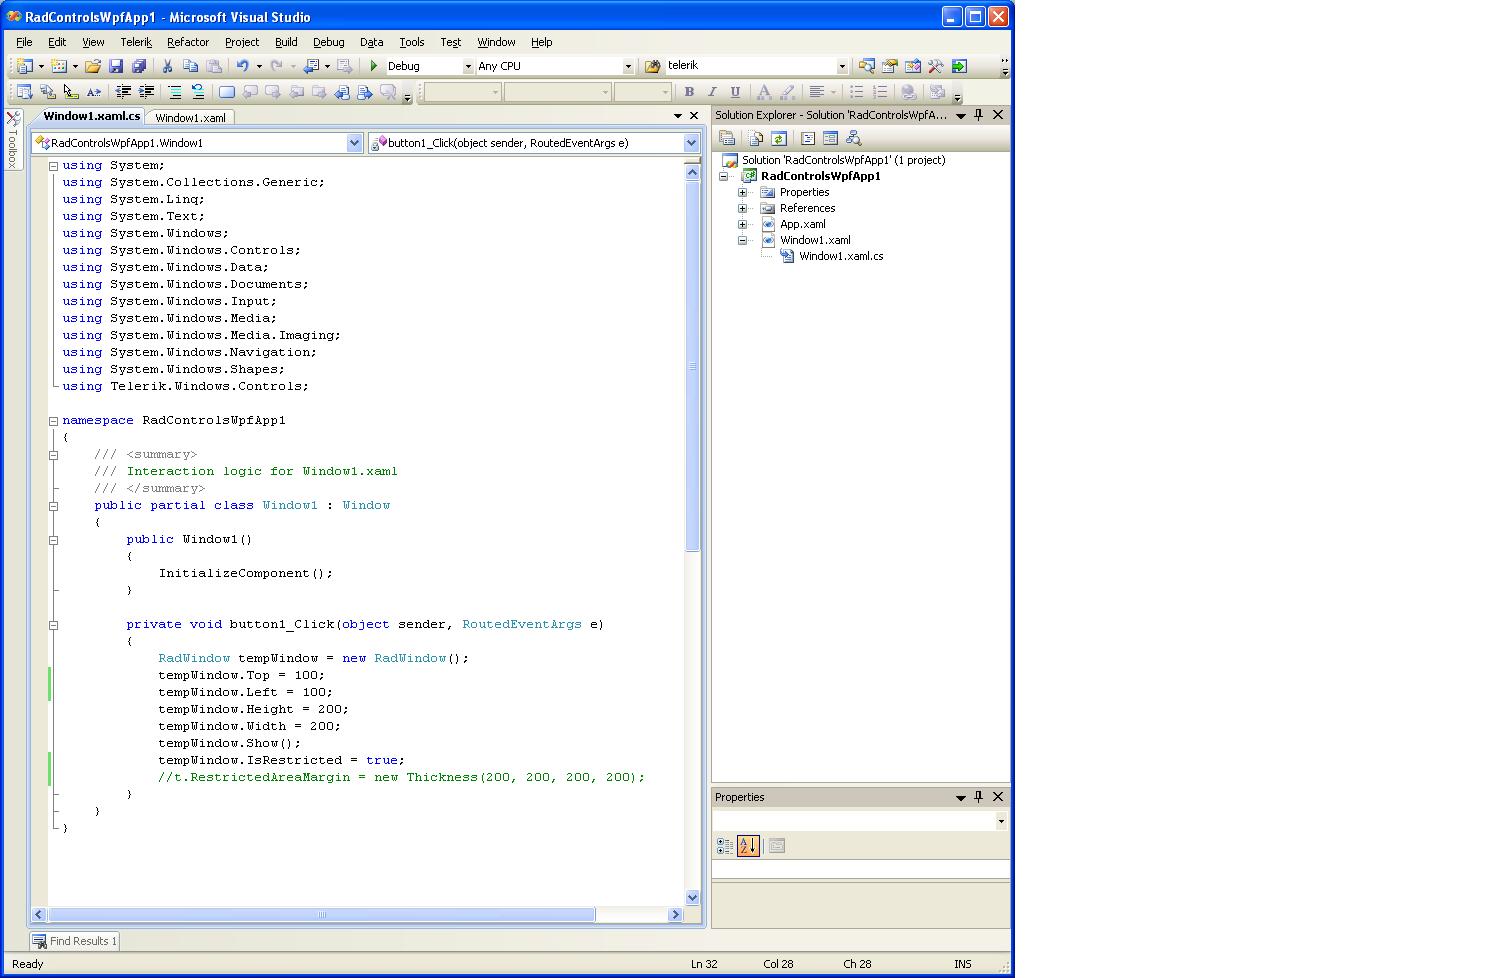Viewport: 1494px width, 978px height.
Task: Switch Properties panel to Categorized view
Action: (725, 846)
